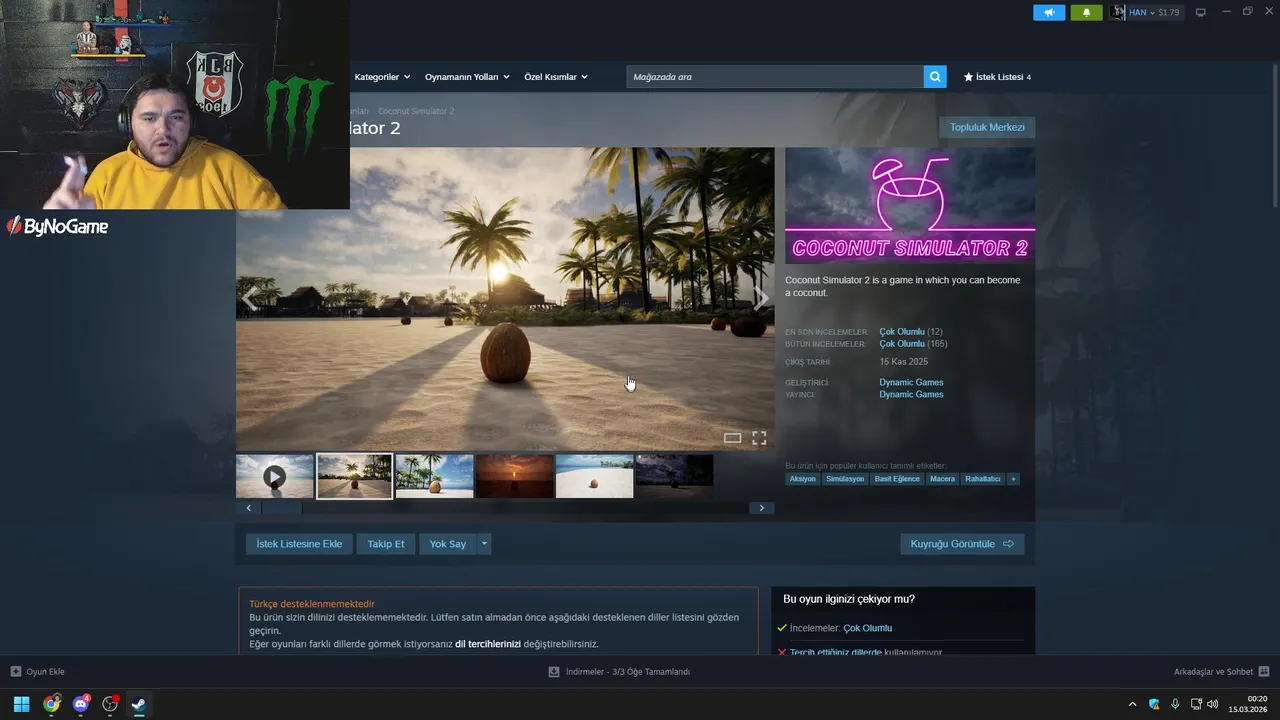Expand the Kategoriler menu
1280x720 pixels.
click(x=382, y=77)
